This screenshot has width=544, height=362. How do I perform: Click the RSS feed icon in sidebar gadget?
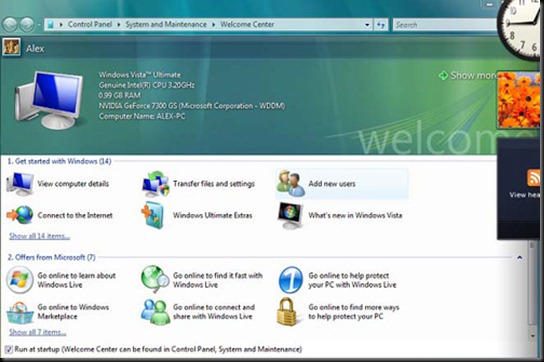534,177
